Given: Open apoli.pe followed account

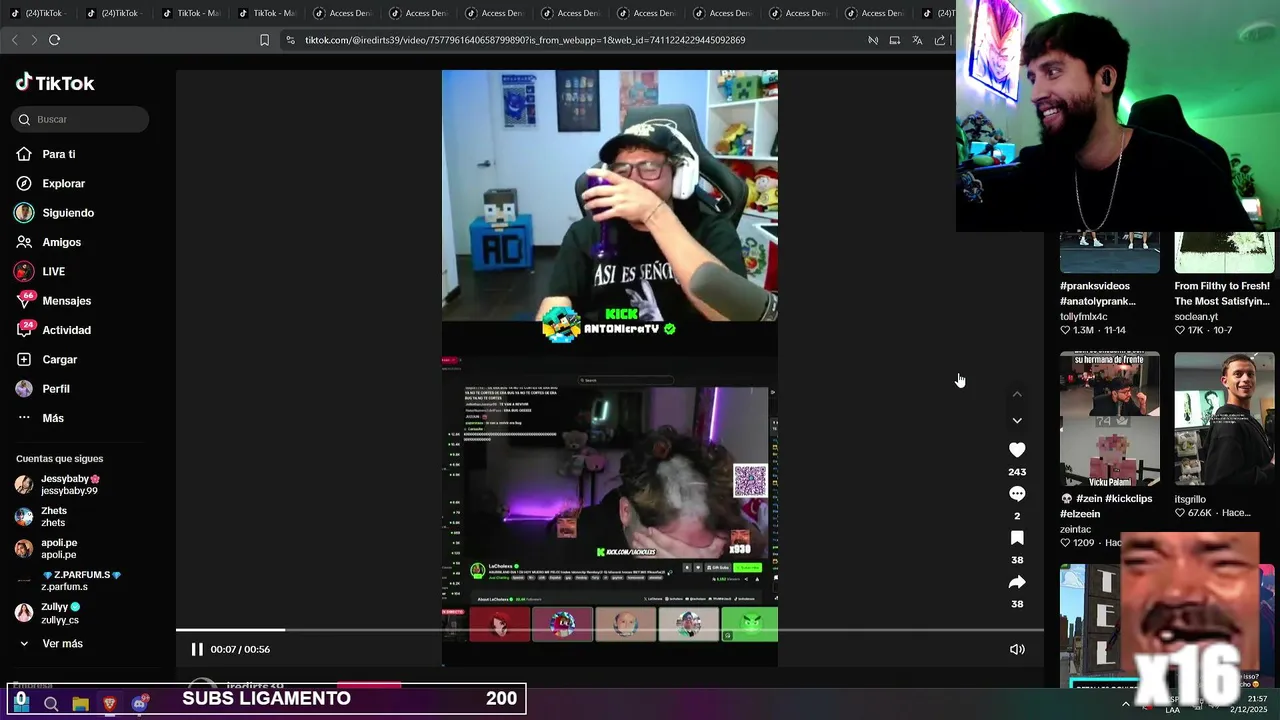Looking at the screenshot, I should click(46, 549).
